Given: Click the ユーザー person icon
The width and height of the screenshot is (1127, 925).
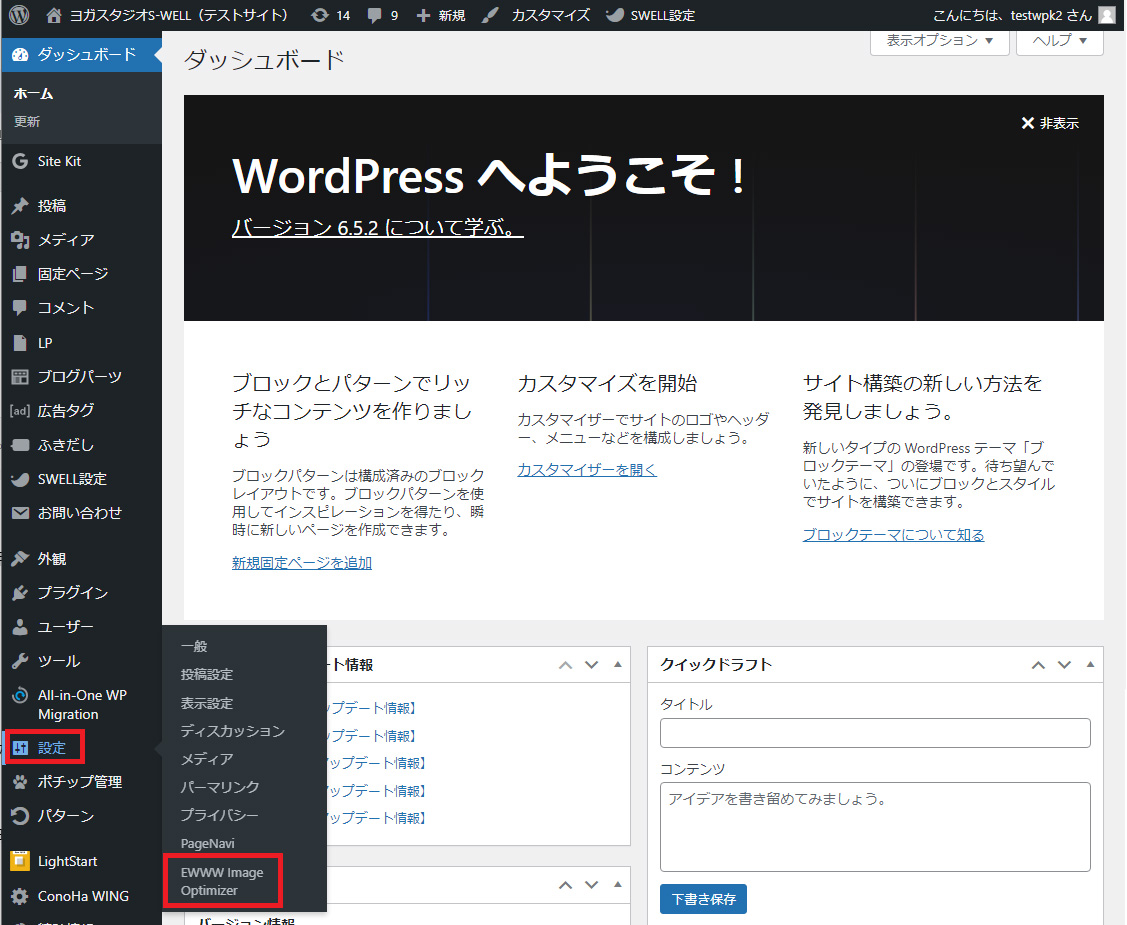Looking at the screenshot, I should click(20, 627).
